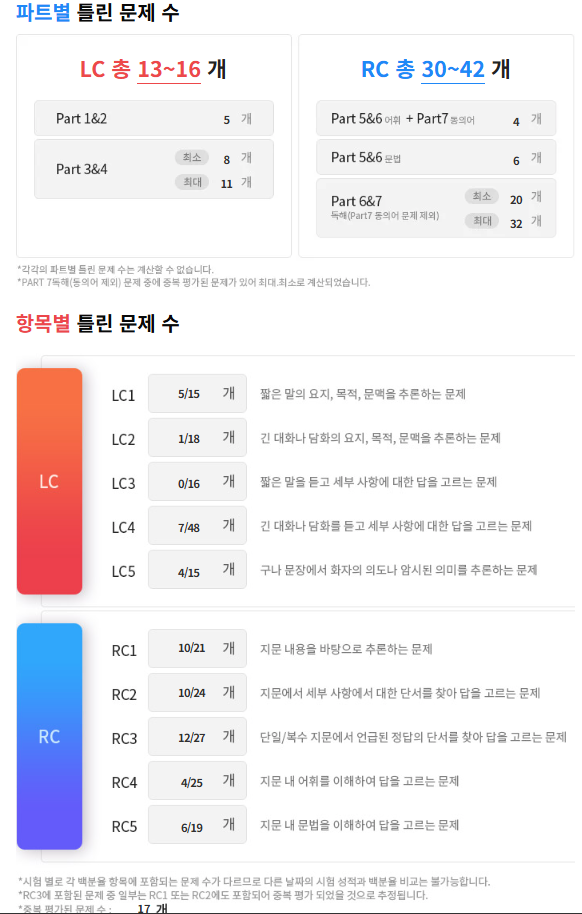Click the "LC 총 13~16 개" title
The height and width of the screenshot is (914, 582).
(153, 69)
